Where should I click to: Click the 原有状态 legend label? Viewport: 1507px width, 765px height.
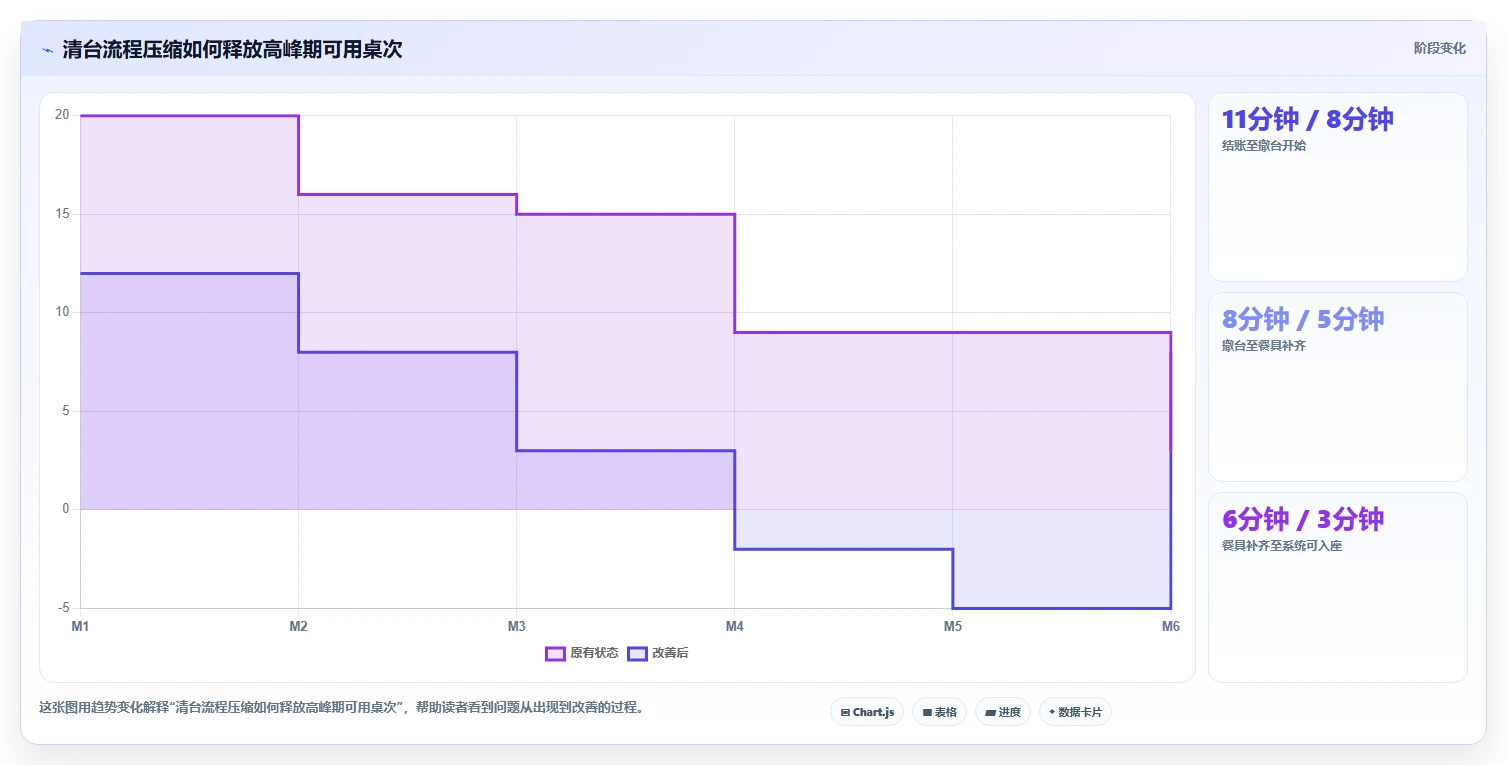click(594, 654)
